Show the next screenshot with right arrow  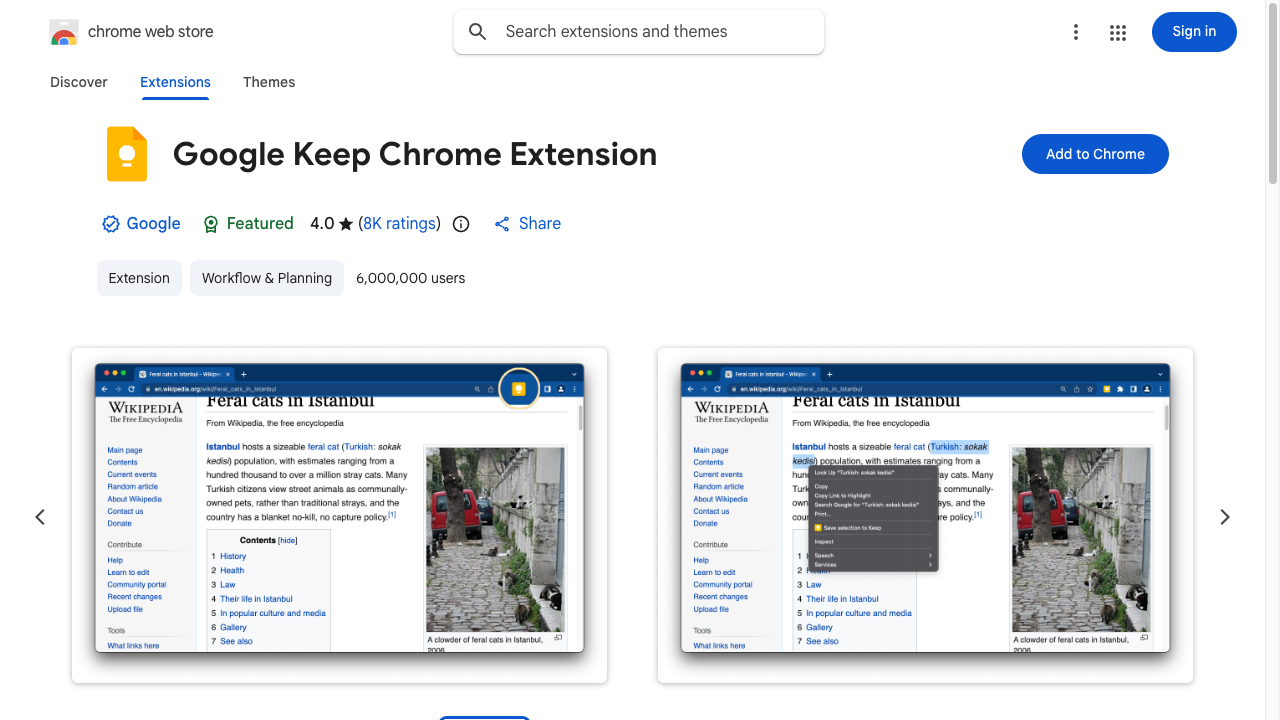pyautogui.click(x=1225, y=517)
